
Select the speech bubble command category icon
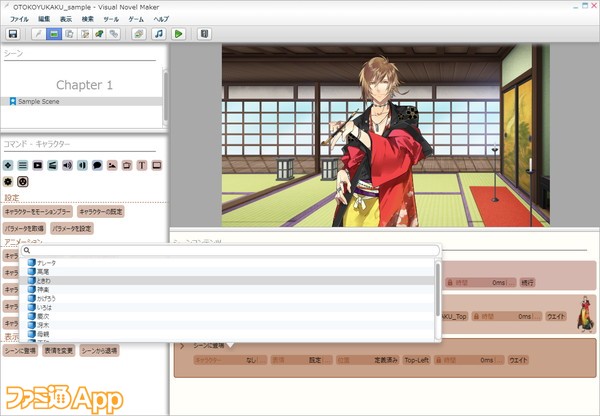click(x=97, y=165)
